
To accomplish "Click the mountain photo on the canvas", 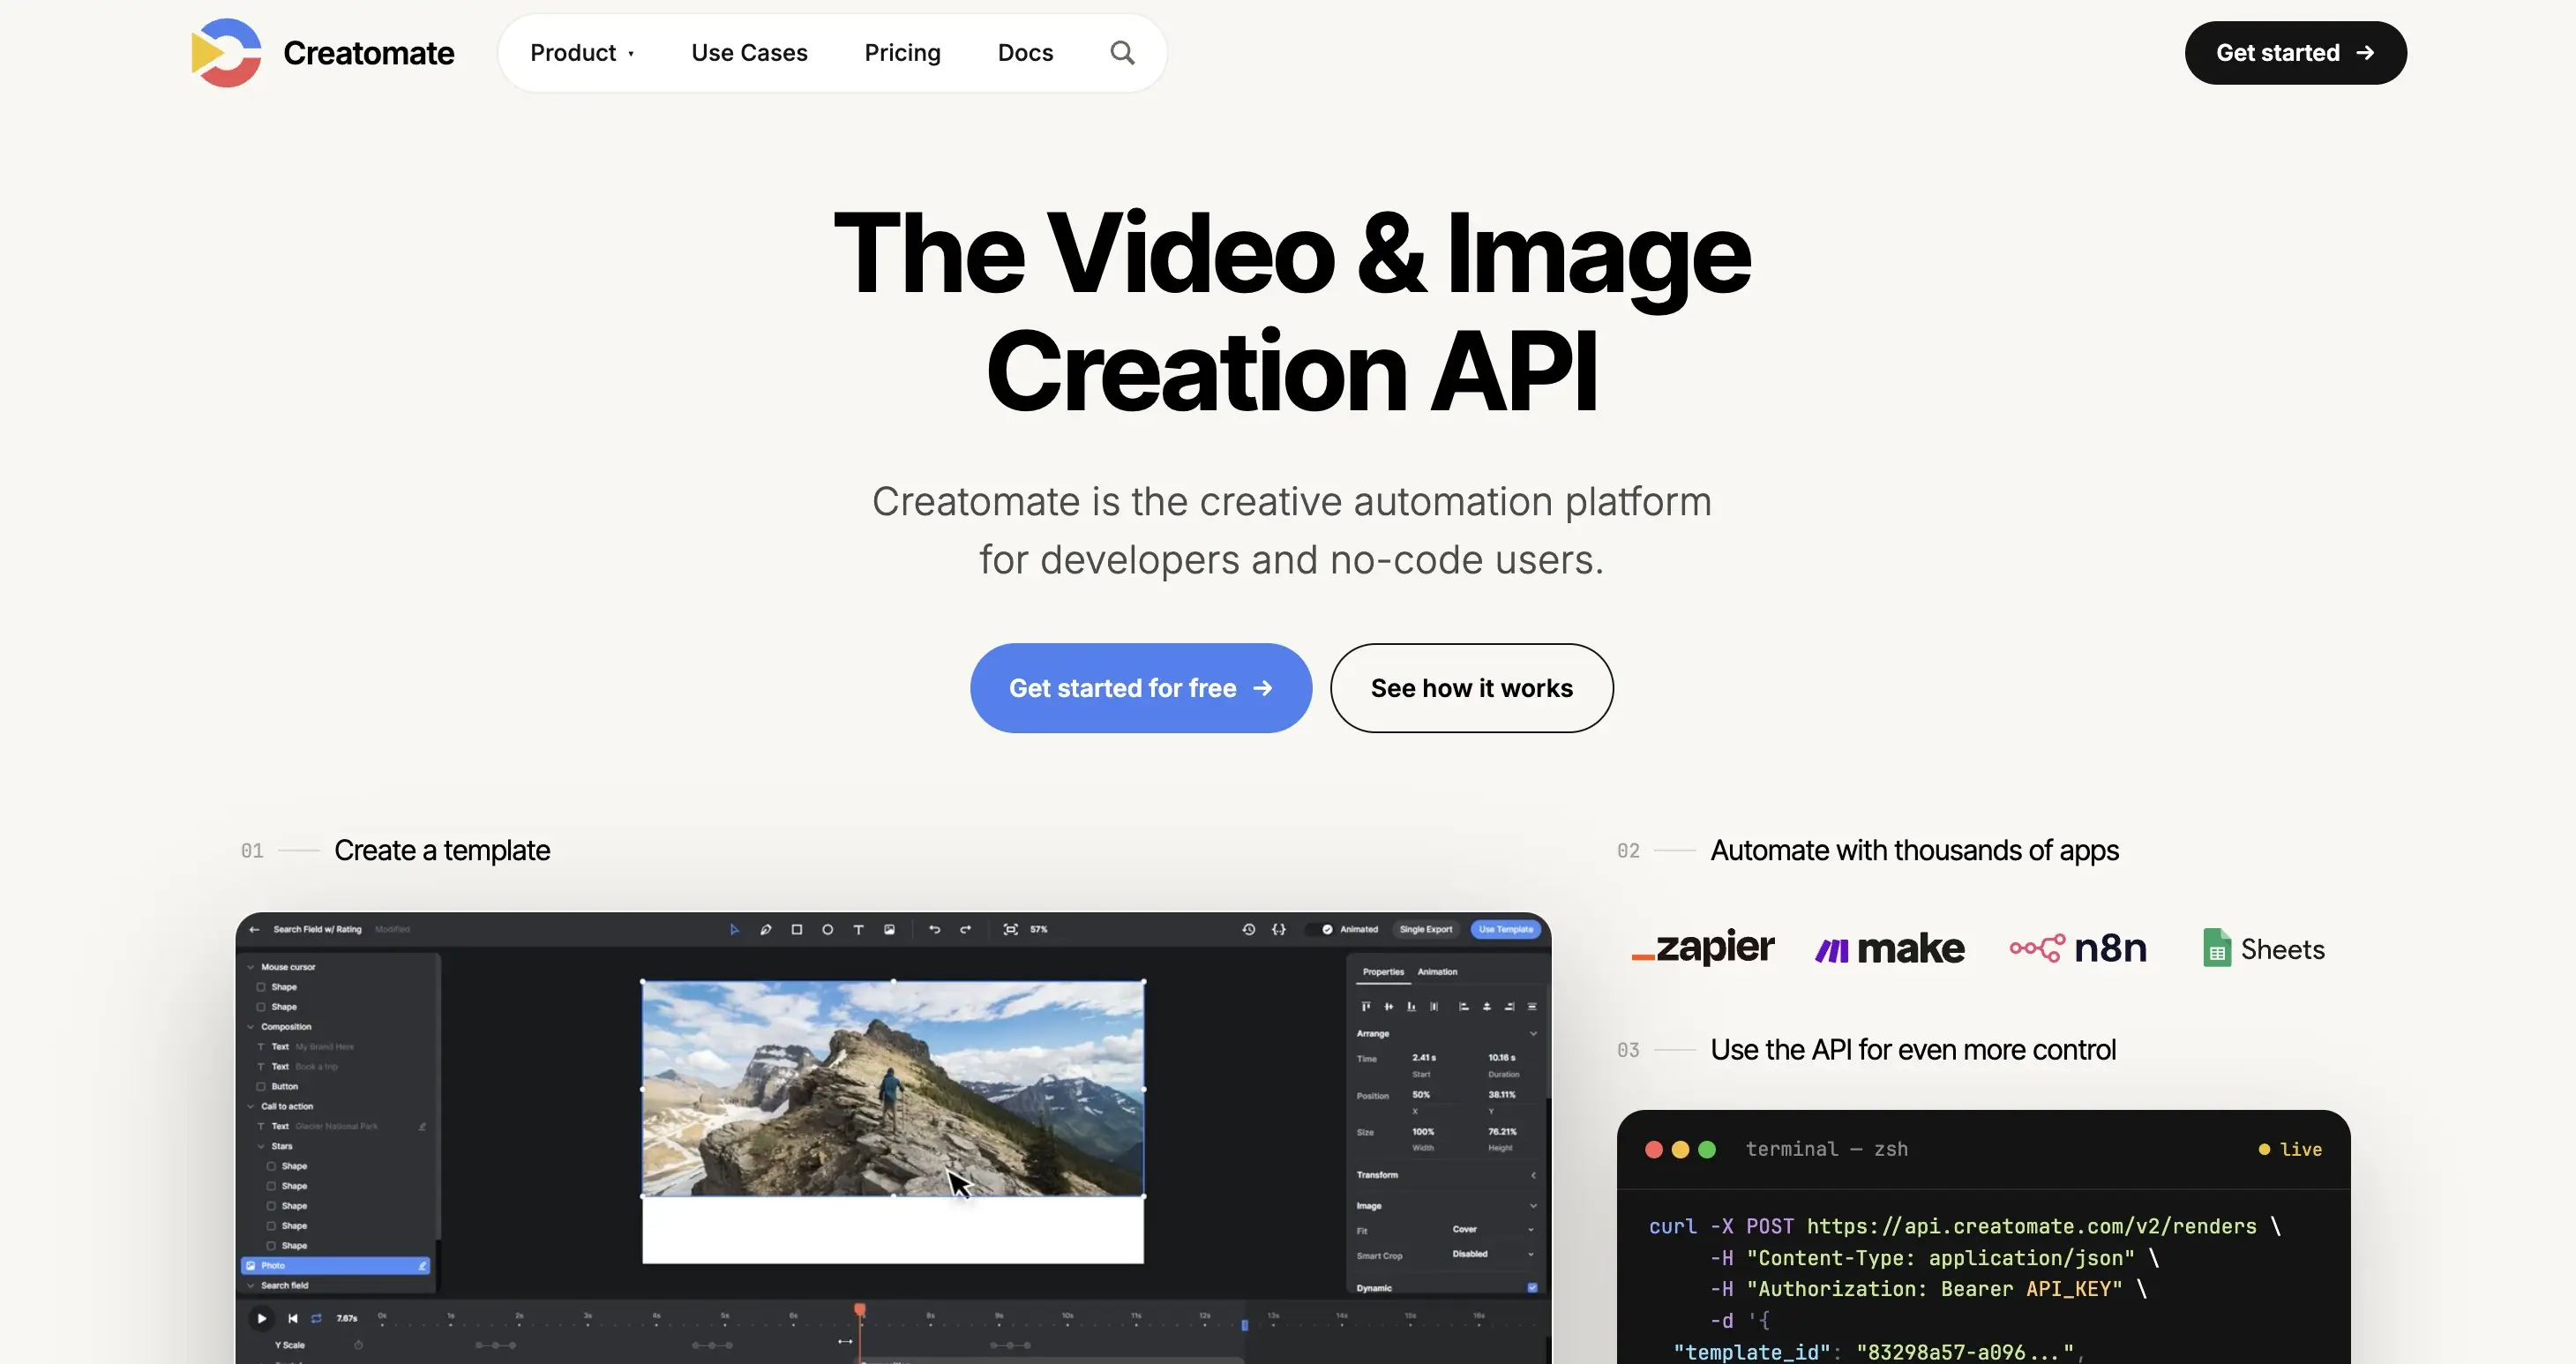I will (x=892, y=1088).
